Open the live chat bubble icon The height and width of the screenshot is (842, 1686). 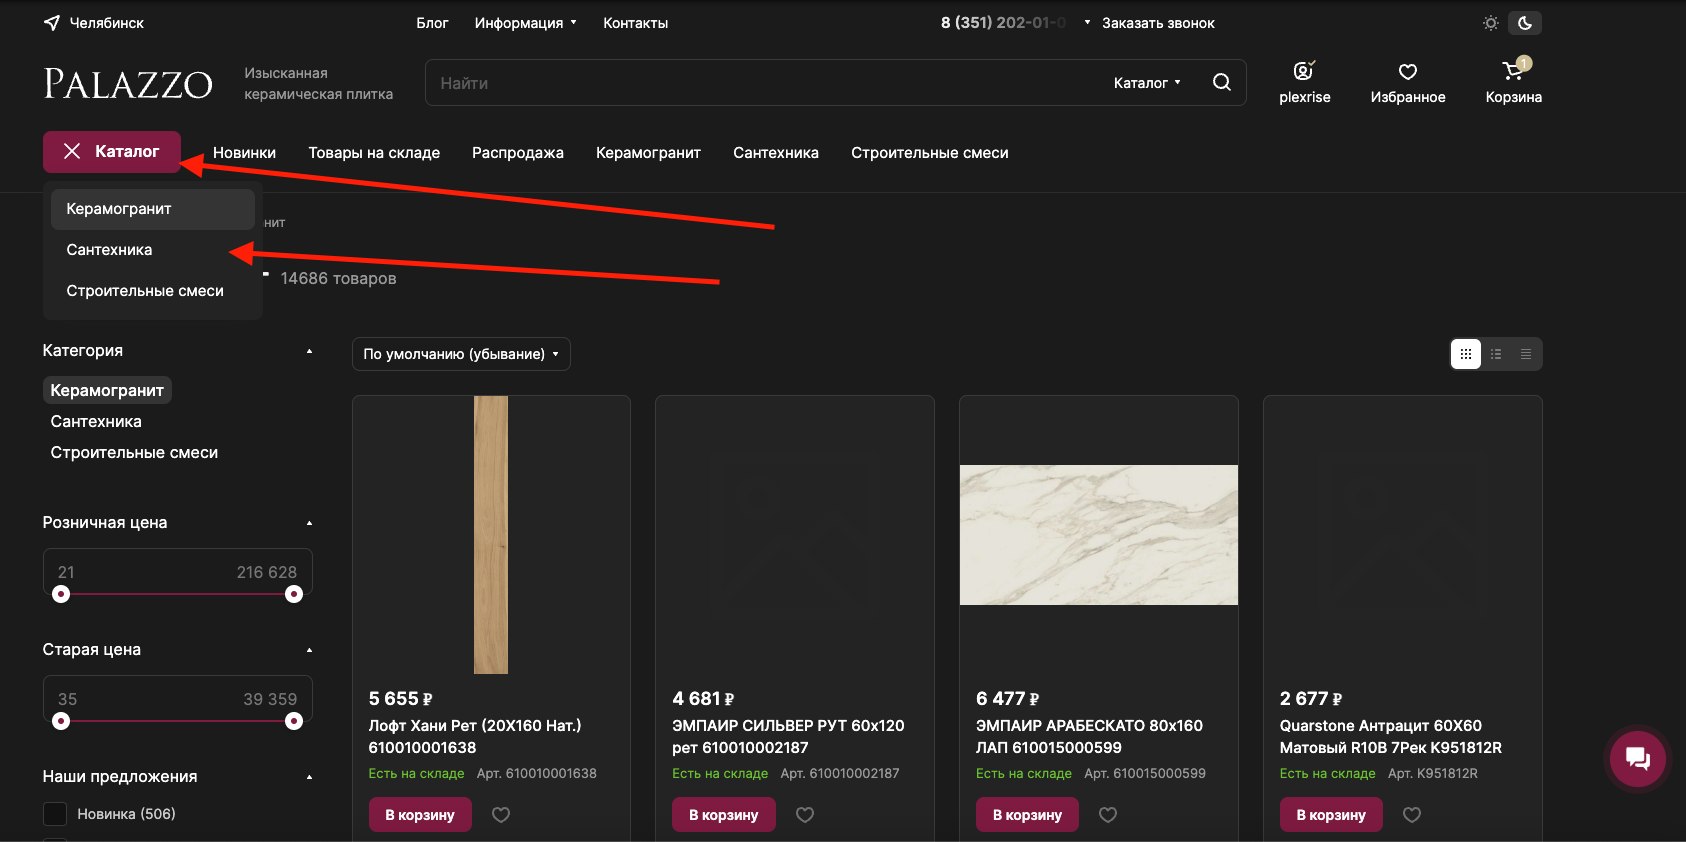tap(1638, 758)
